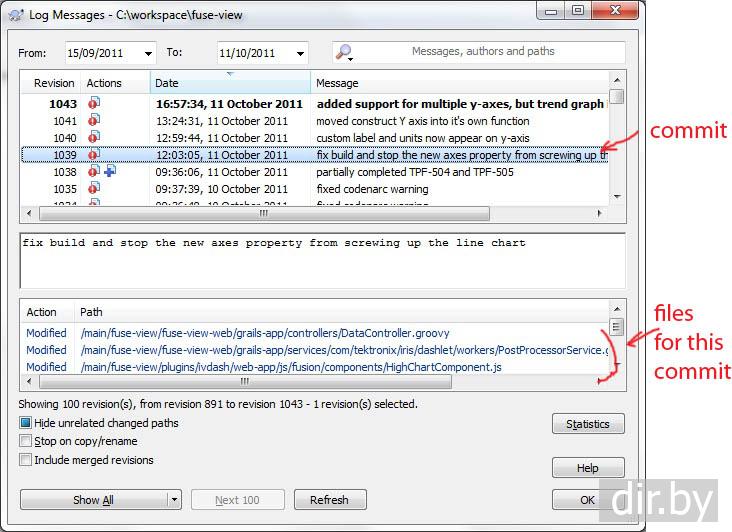Select the HighChartComponent.js modified path
The width and height of the screenshot is (732, 532).
291,367
